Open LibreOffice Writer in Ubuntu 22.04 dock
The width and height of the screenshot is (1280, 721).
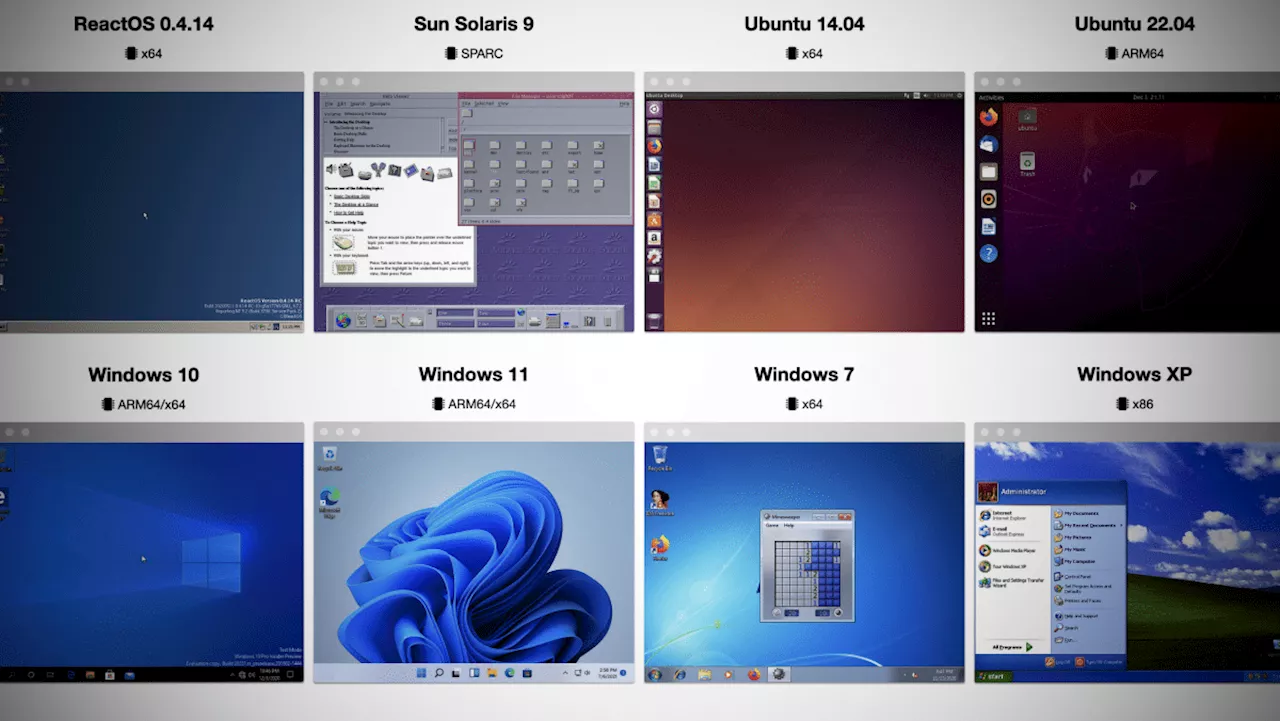coord(989,226)
